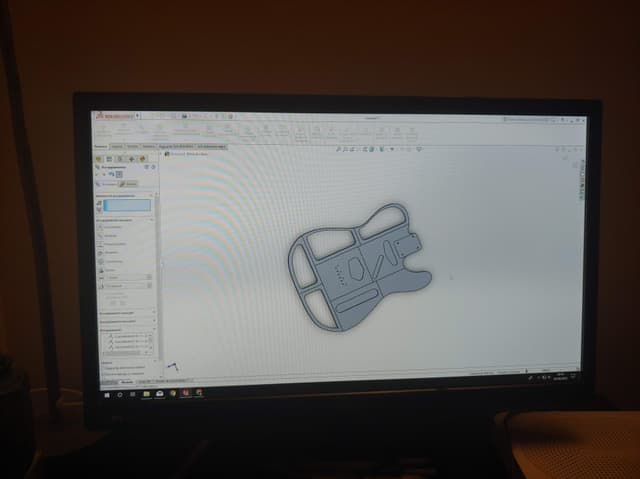Select the Perpendicular standard mate

[112, 244]
